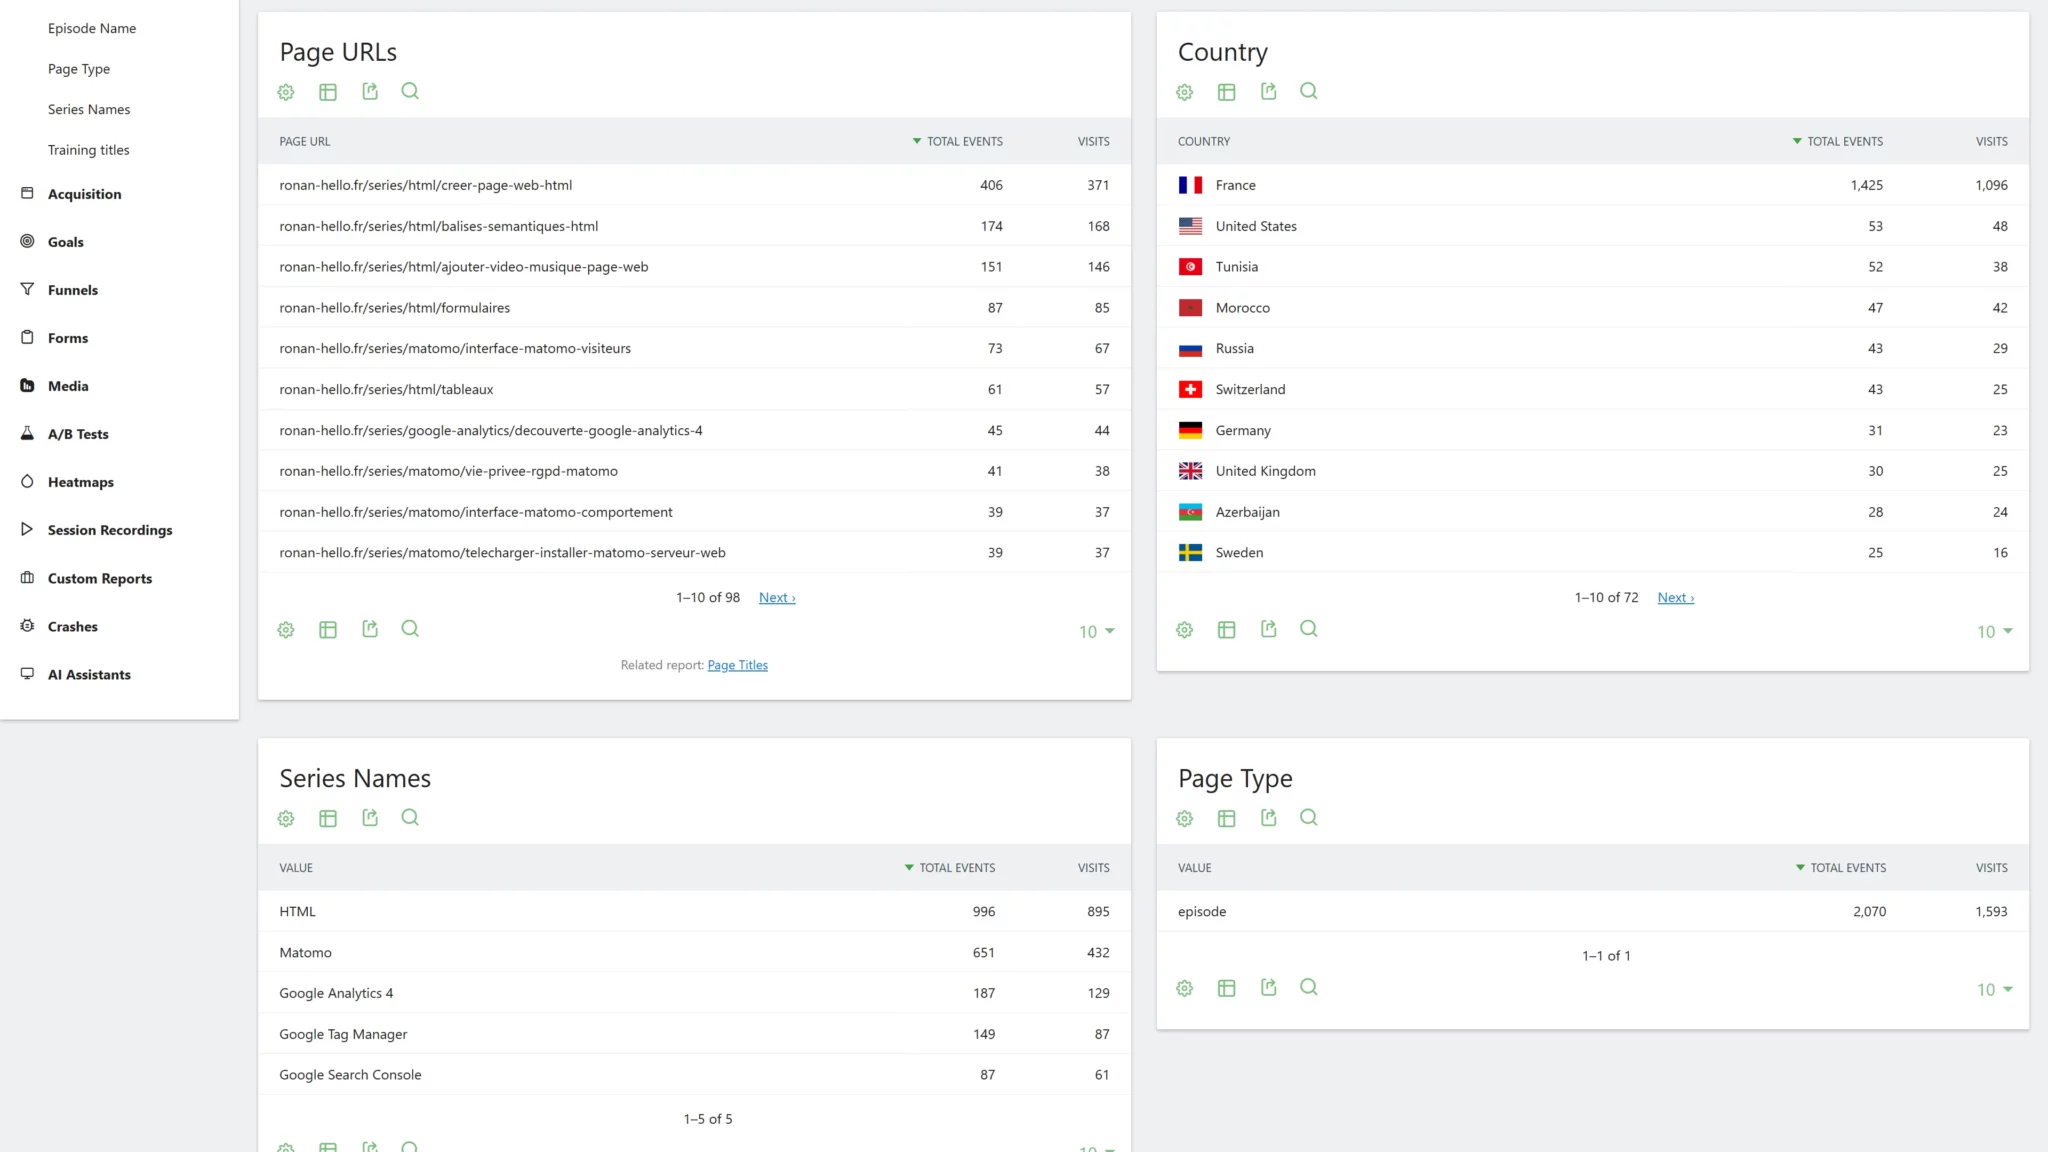2048x1152 pixels.
Task: Click table visualization icon in Country header
Action: coord(1226,92)
